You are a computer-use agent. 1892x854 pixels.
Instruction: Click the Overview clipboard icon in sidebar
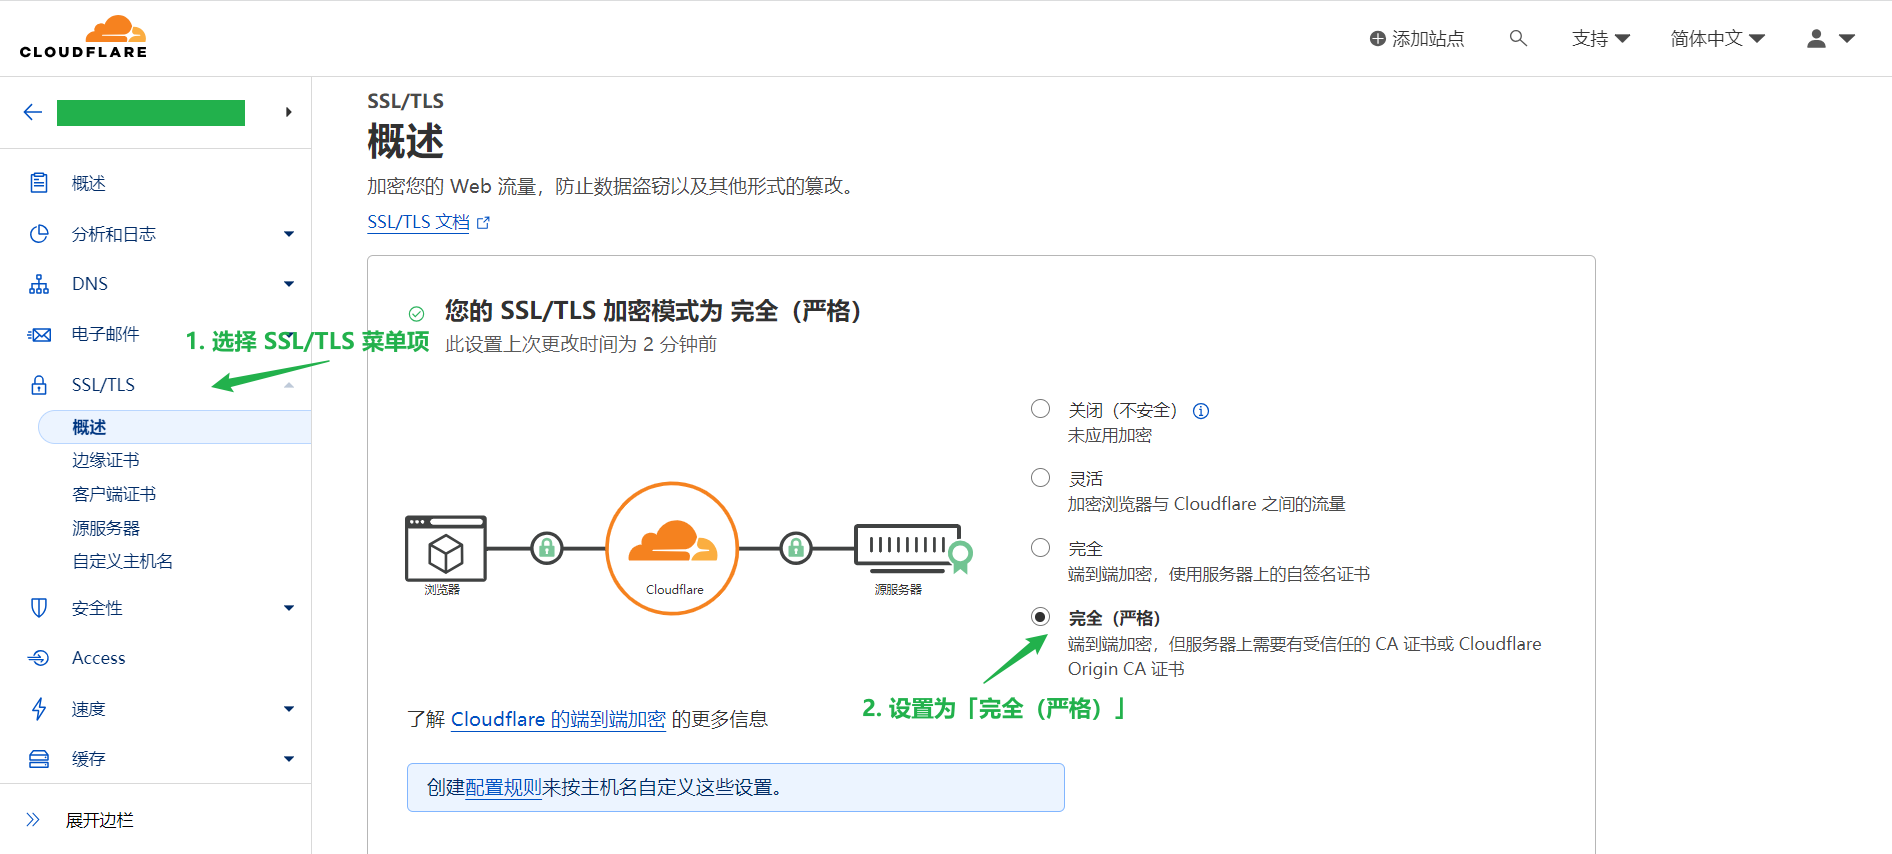[39, 183]
